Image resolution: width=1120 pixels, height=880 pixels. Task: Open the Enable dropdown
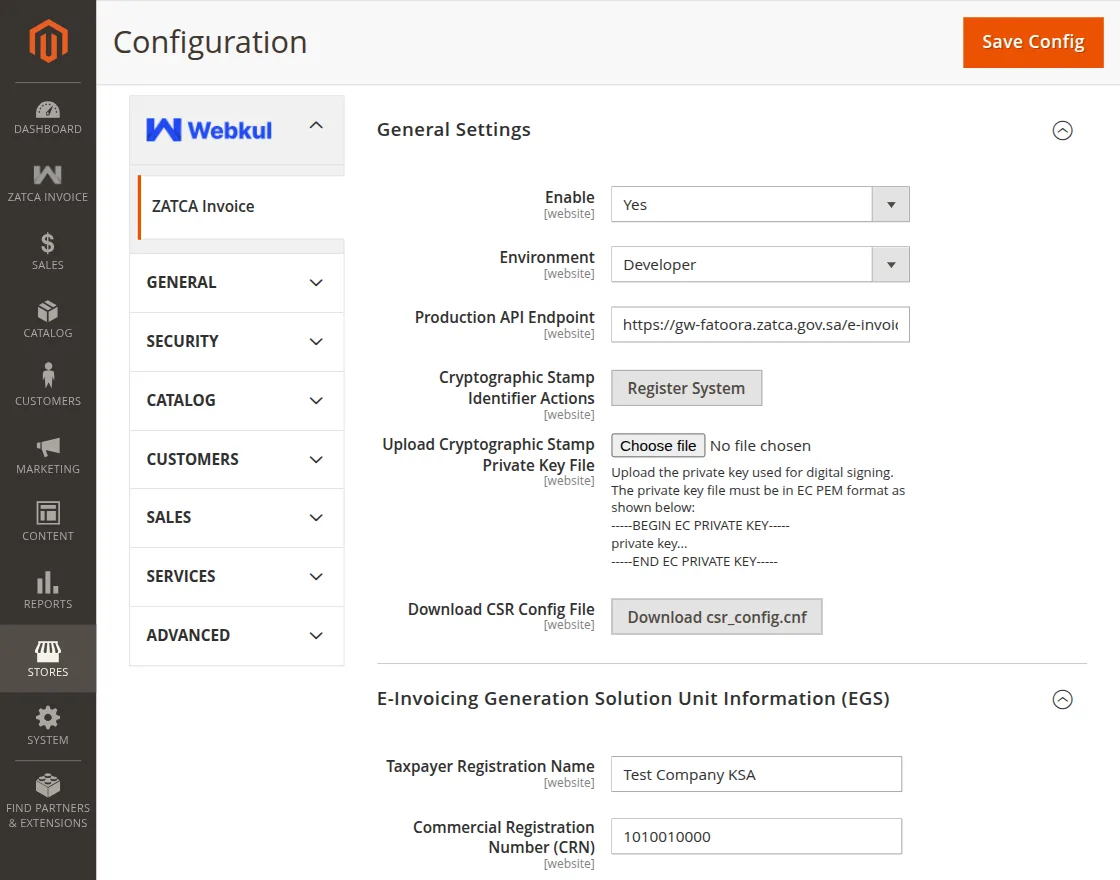[x=759, y=204]
